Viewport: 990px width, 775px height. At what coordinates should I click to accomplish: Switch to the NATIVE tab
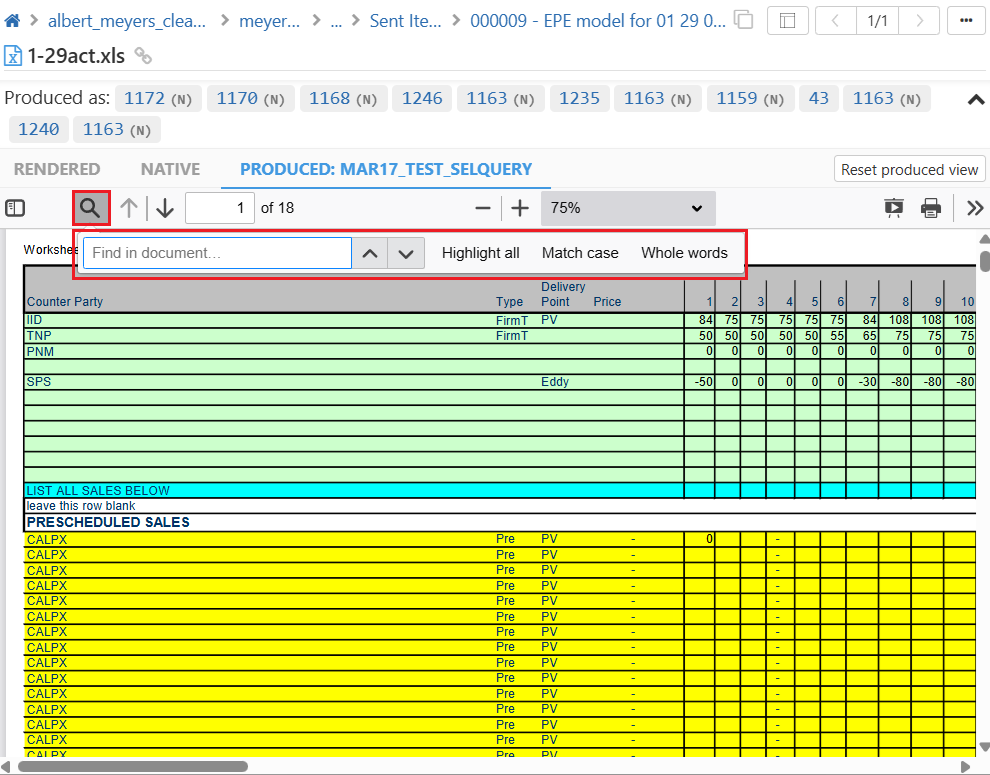170,169
